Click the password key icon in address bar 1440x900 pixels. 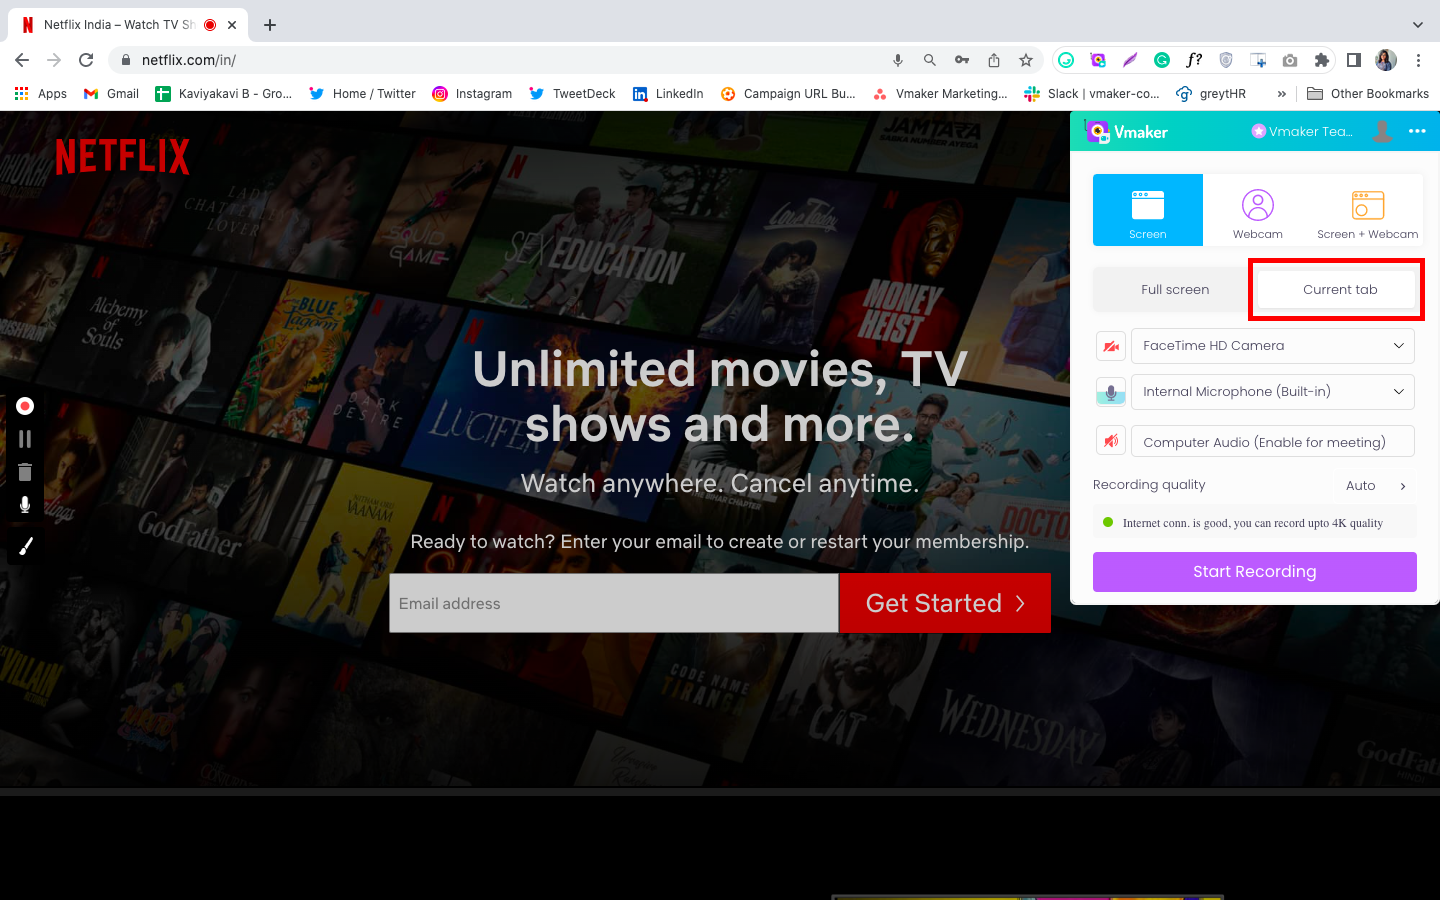point(962,60)
